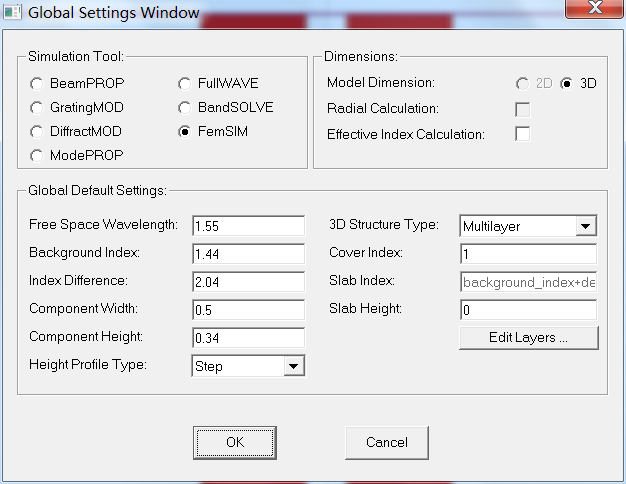The width and height of the screenshot is (626, 484).
Task: Focus the Background Index input field
Action: point(248,254)
